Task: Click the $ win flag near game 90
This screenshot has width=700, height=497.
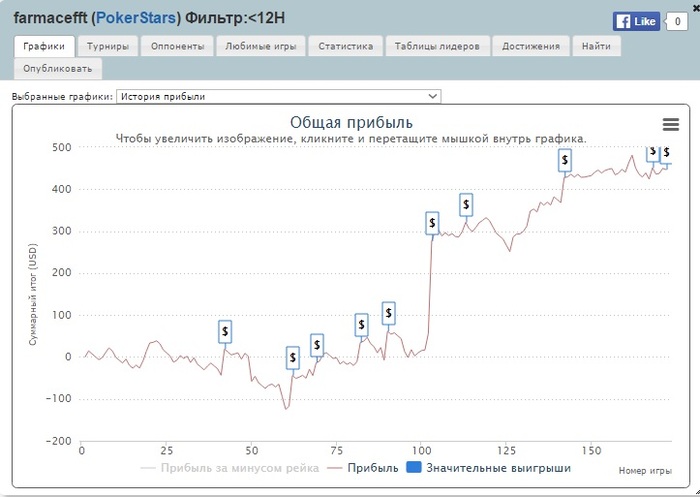Action: [x=388, y=313]
